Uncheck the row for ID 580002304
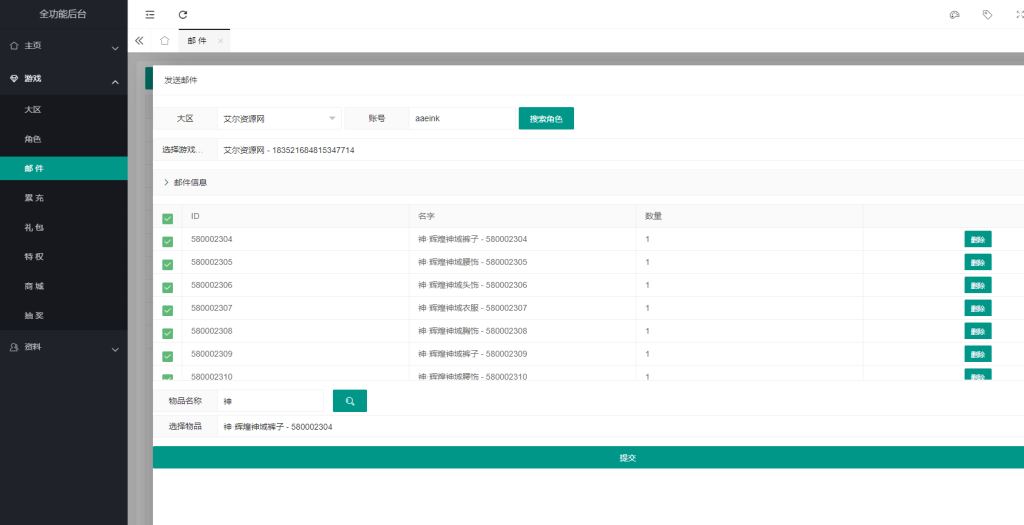Image resolution: width=1024 pixels, height=525 pixels. coord(167,241)
